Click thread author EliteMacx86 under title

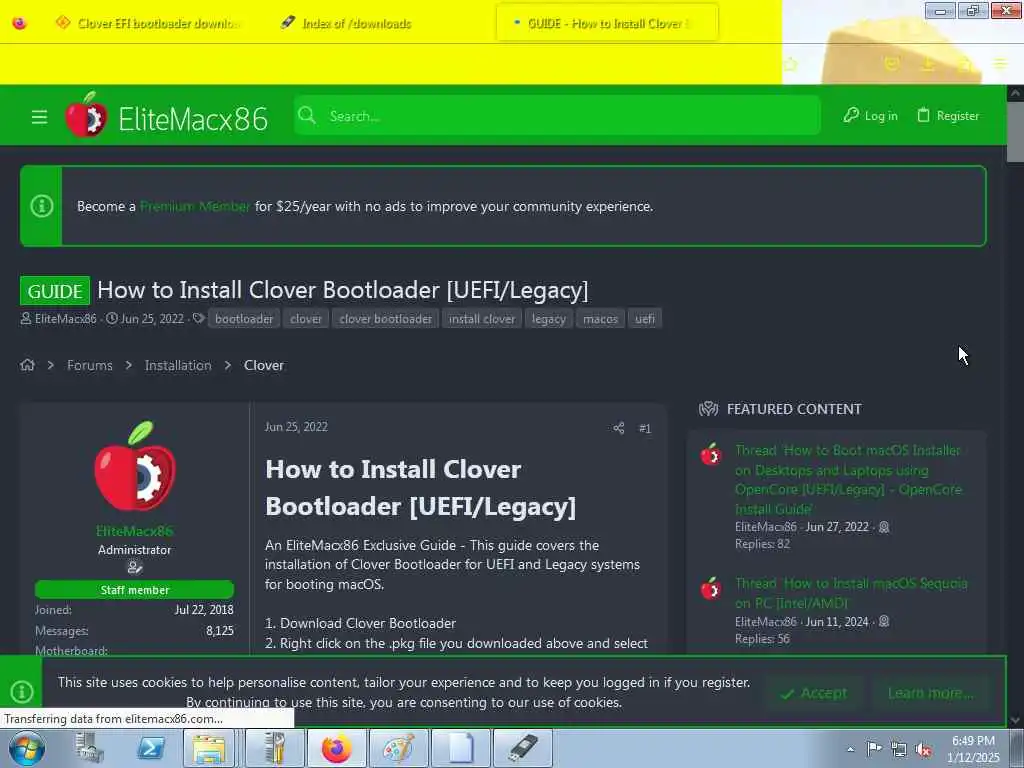pyautogui.click(x=65, y=319)
